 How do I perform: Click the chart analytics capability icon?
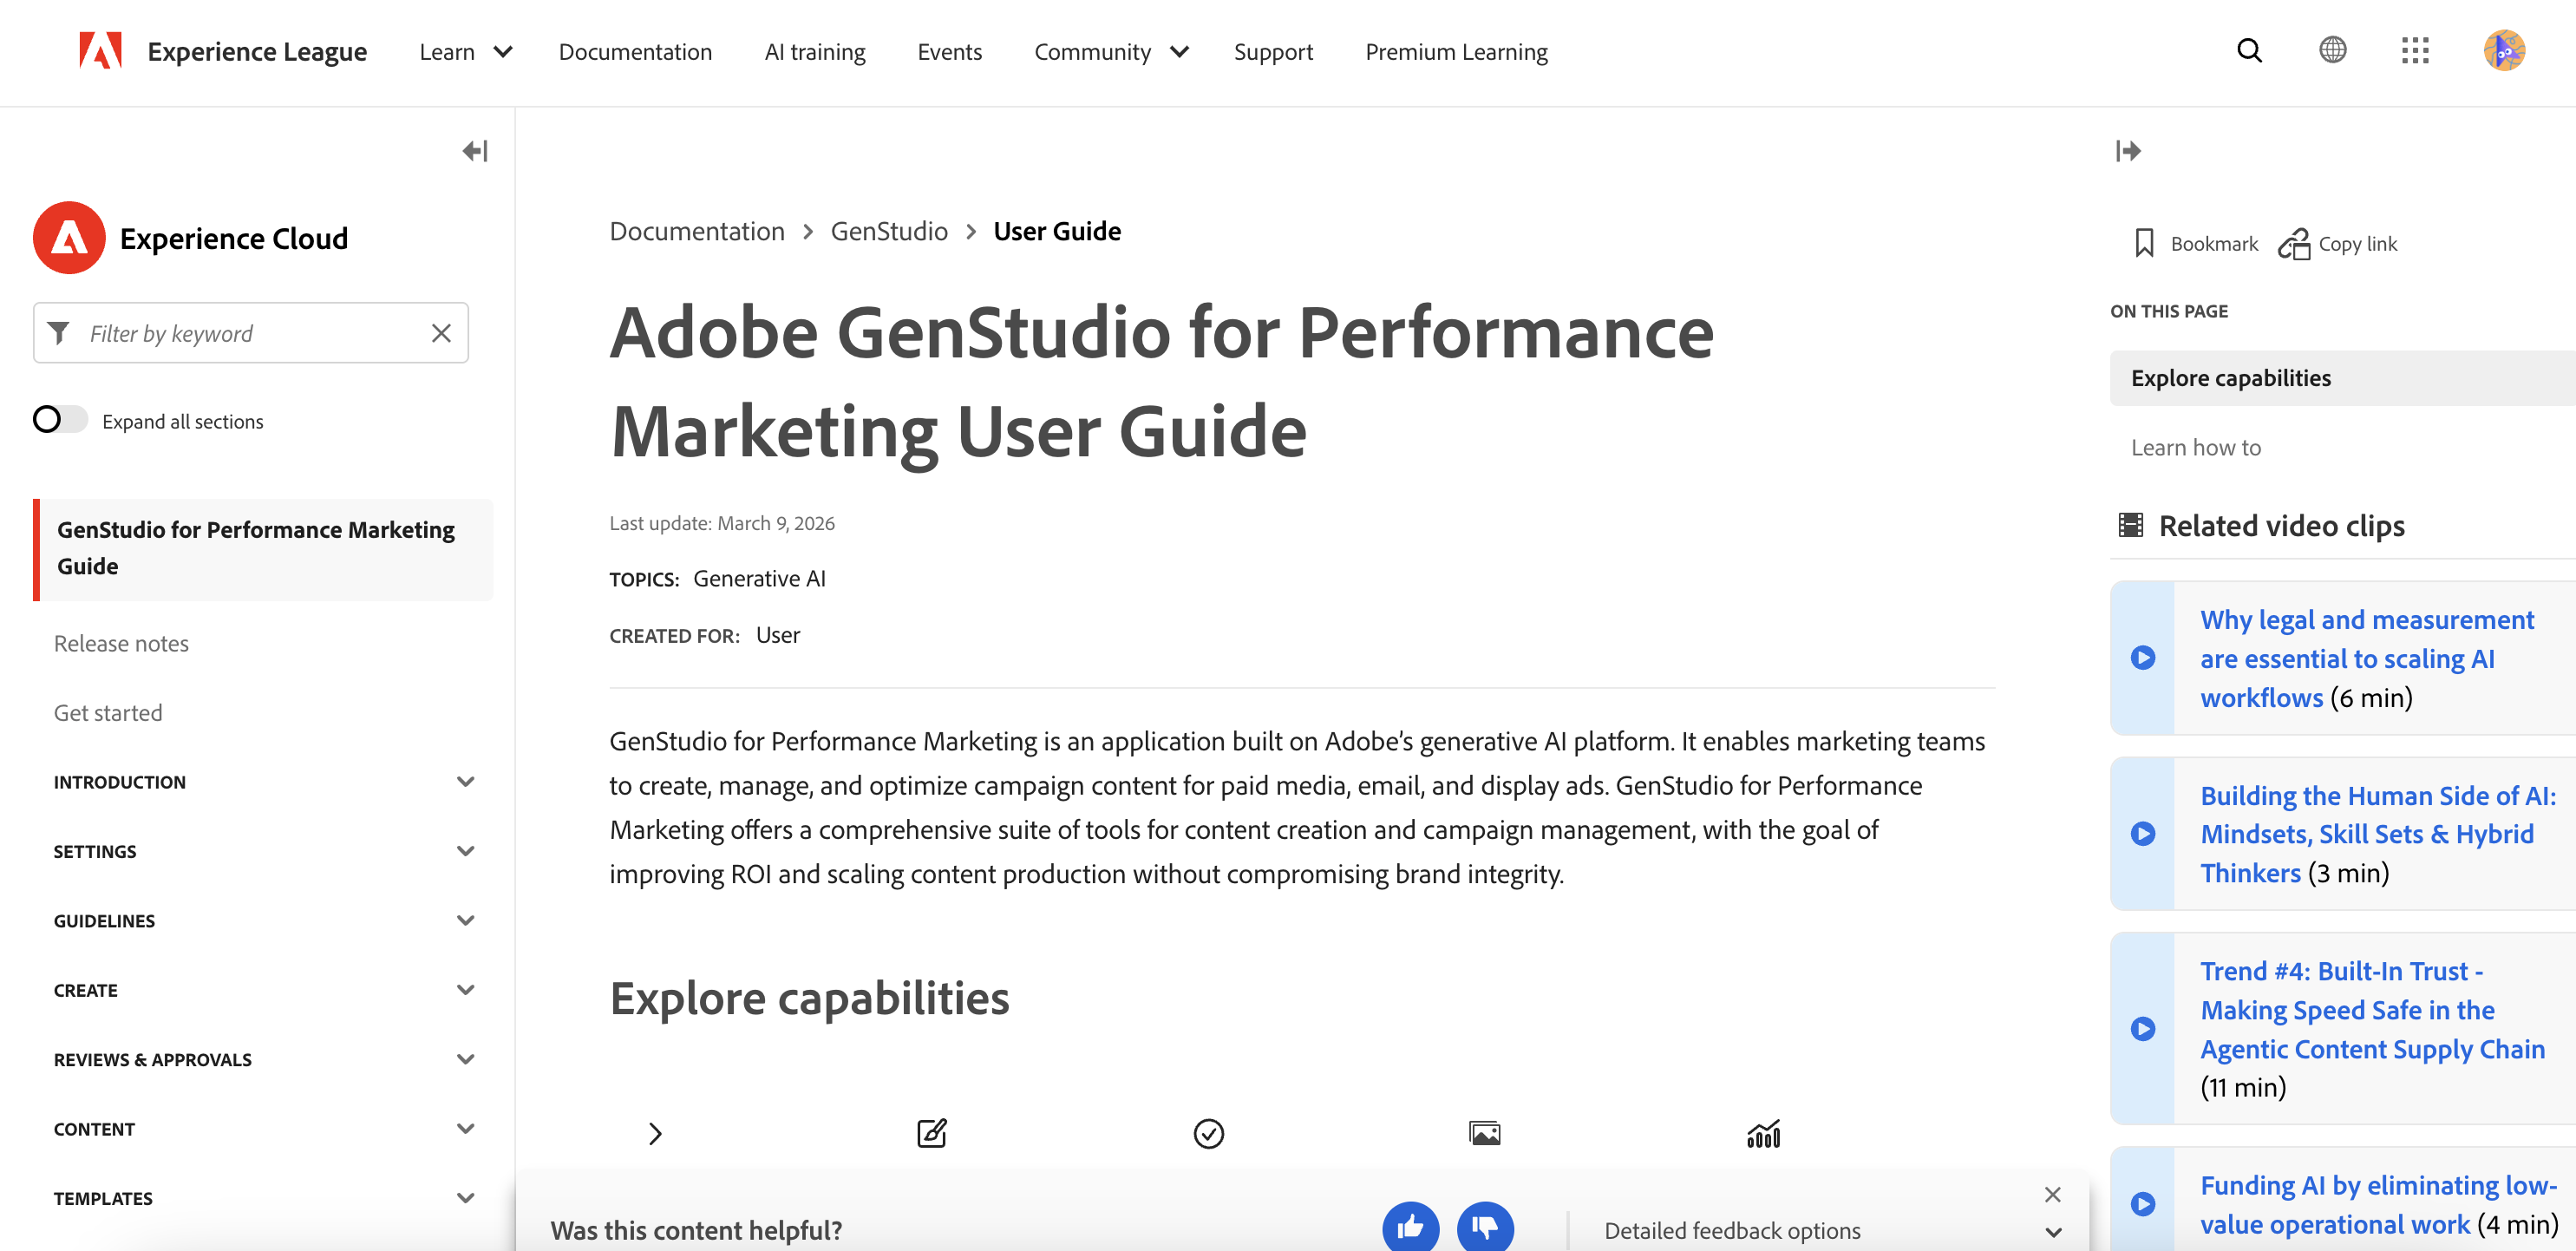1763,1133
